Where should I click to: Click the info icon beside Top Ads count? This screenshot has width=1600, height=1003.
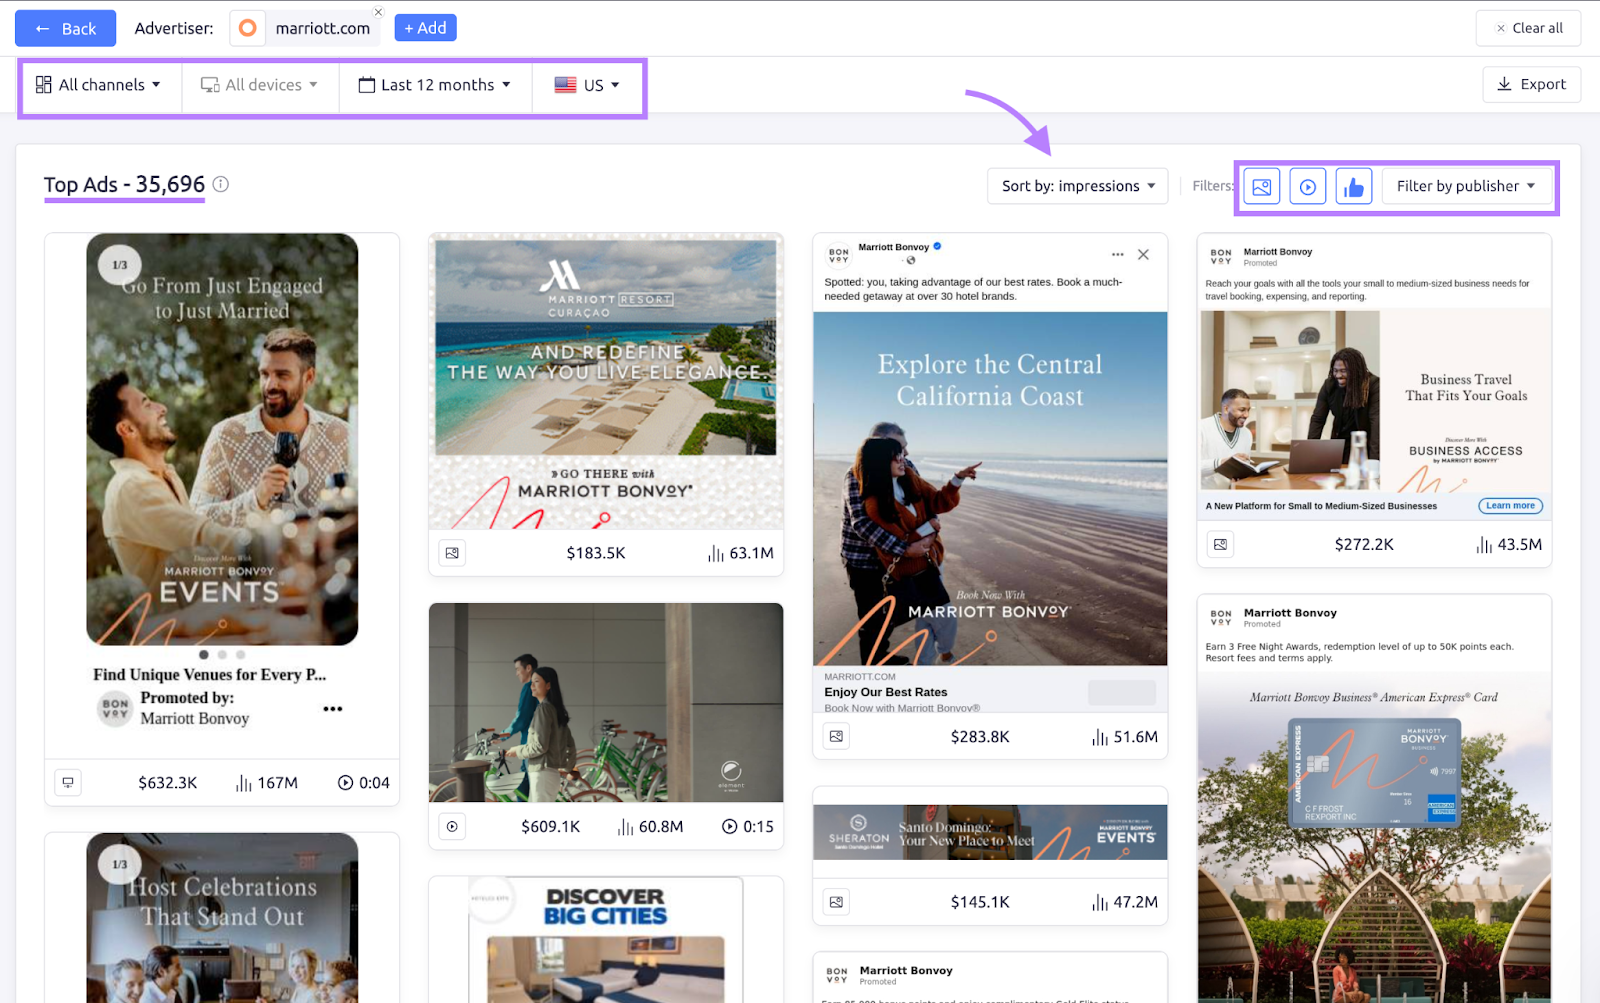coord(221,184)
